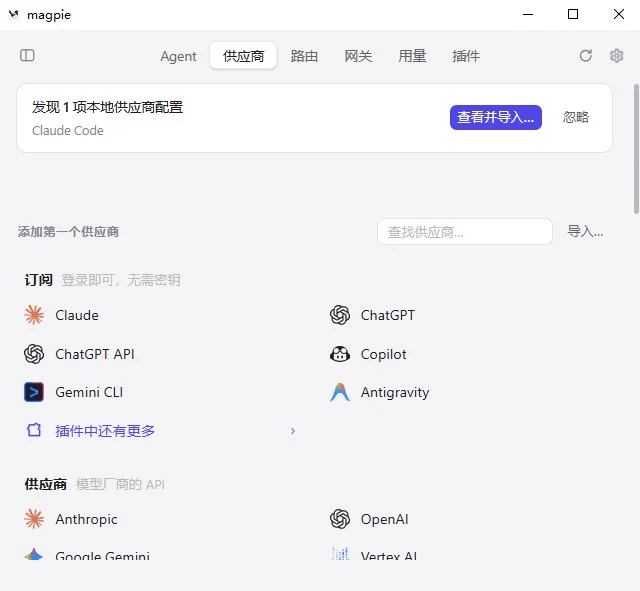Screen dimensions: 640x591
Task: Click the 供应商 section heading above Anthropic
Action: tap(45, 484)
